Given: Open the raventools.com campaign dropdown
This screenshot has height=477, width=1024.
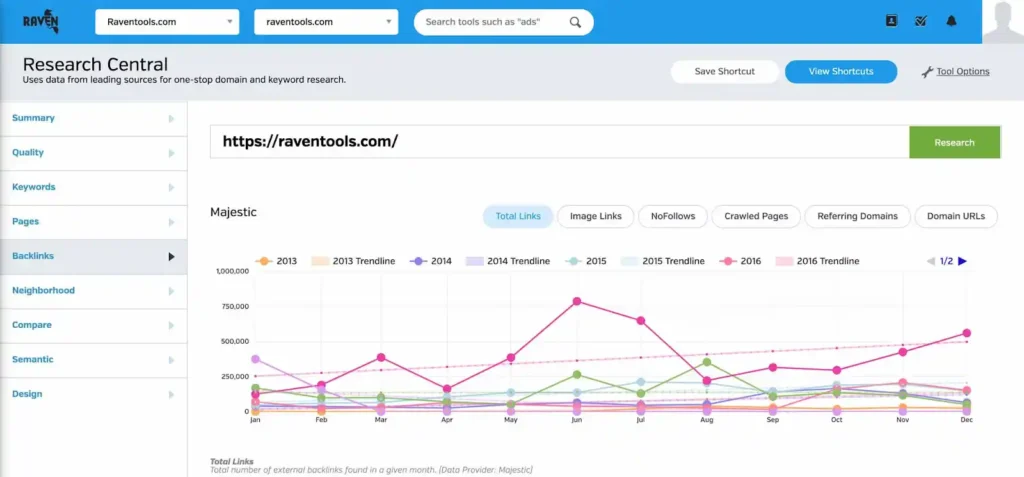Looking at the screenshot, I should 326,22.
